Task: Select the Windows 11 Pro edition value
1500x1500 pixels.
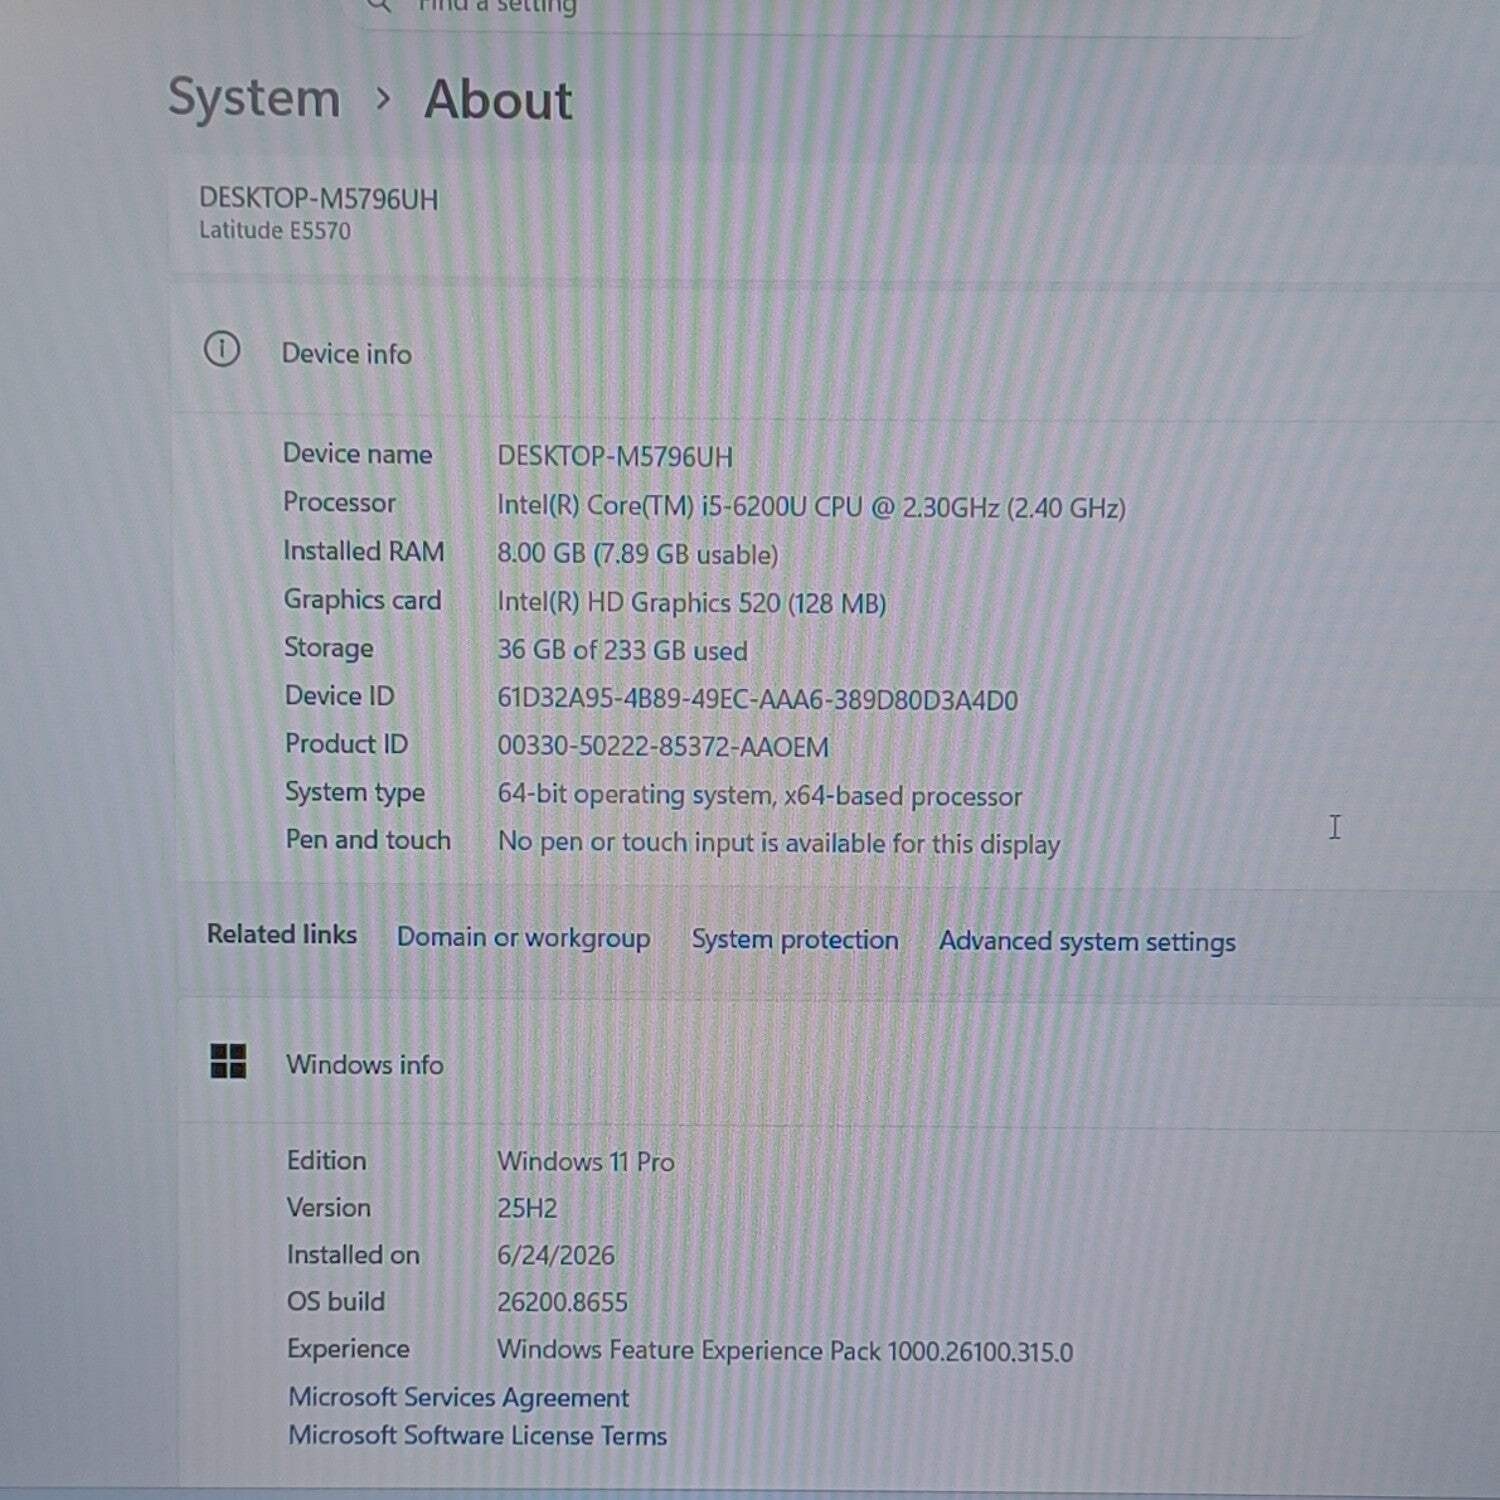Action: tap(586, 1162)
